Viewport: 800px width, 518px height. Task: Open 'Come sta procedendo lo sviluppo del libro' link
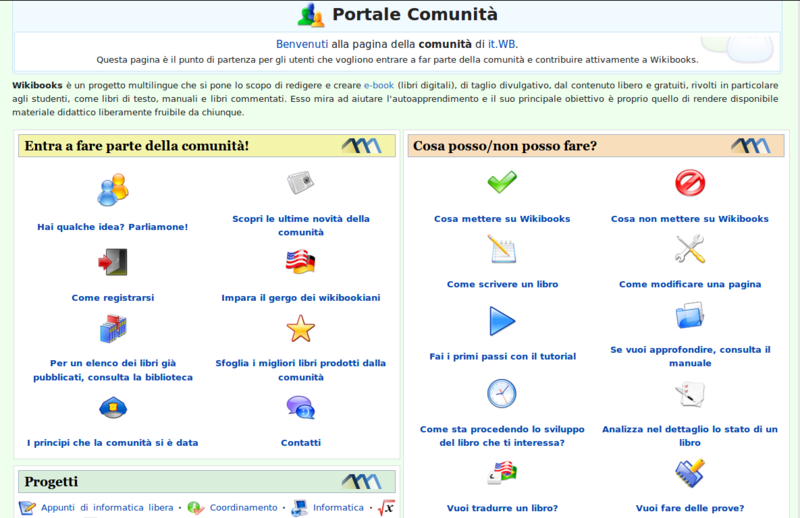pyautogui.click(x=502, y=436)
